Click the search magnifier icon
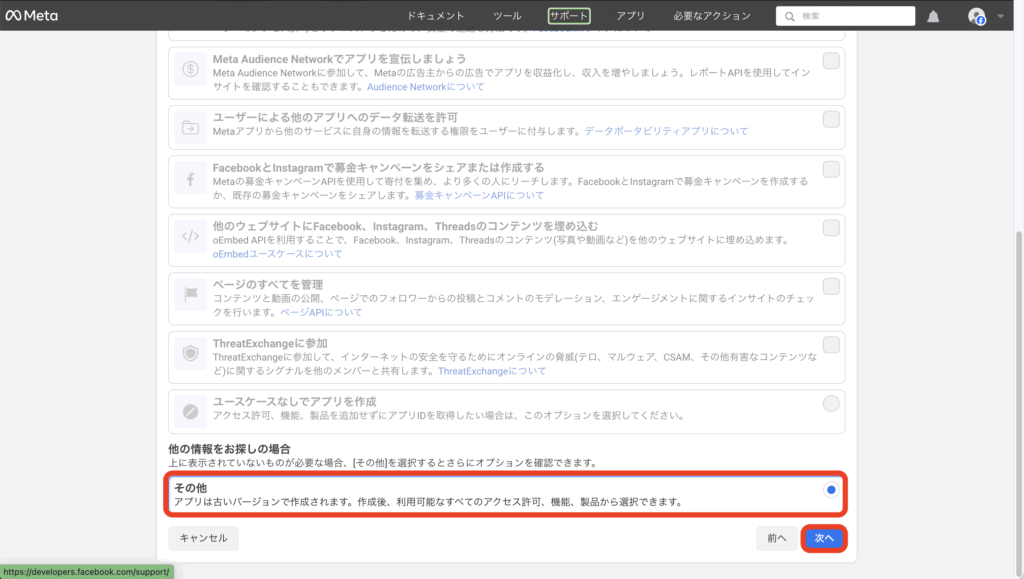Image resolution: width=1024 pixels, height=579 pixels. [x=790, y=16]
